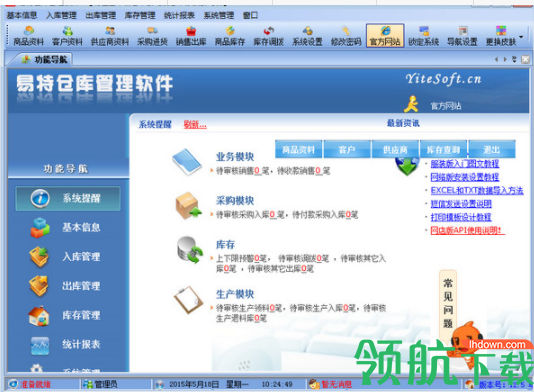This screenshot has width=534, height=392.
Task: Open 服装版入门图文教程 link
Action: tap(465, 164)
